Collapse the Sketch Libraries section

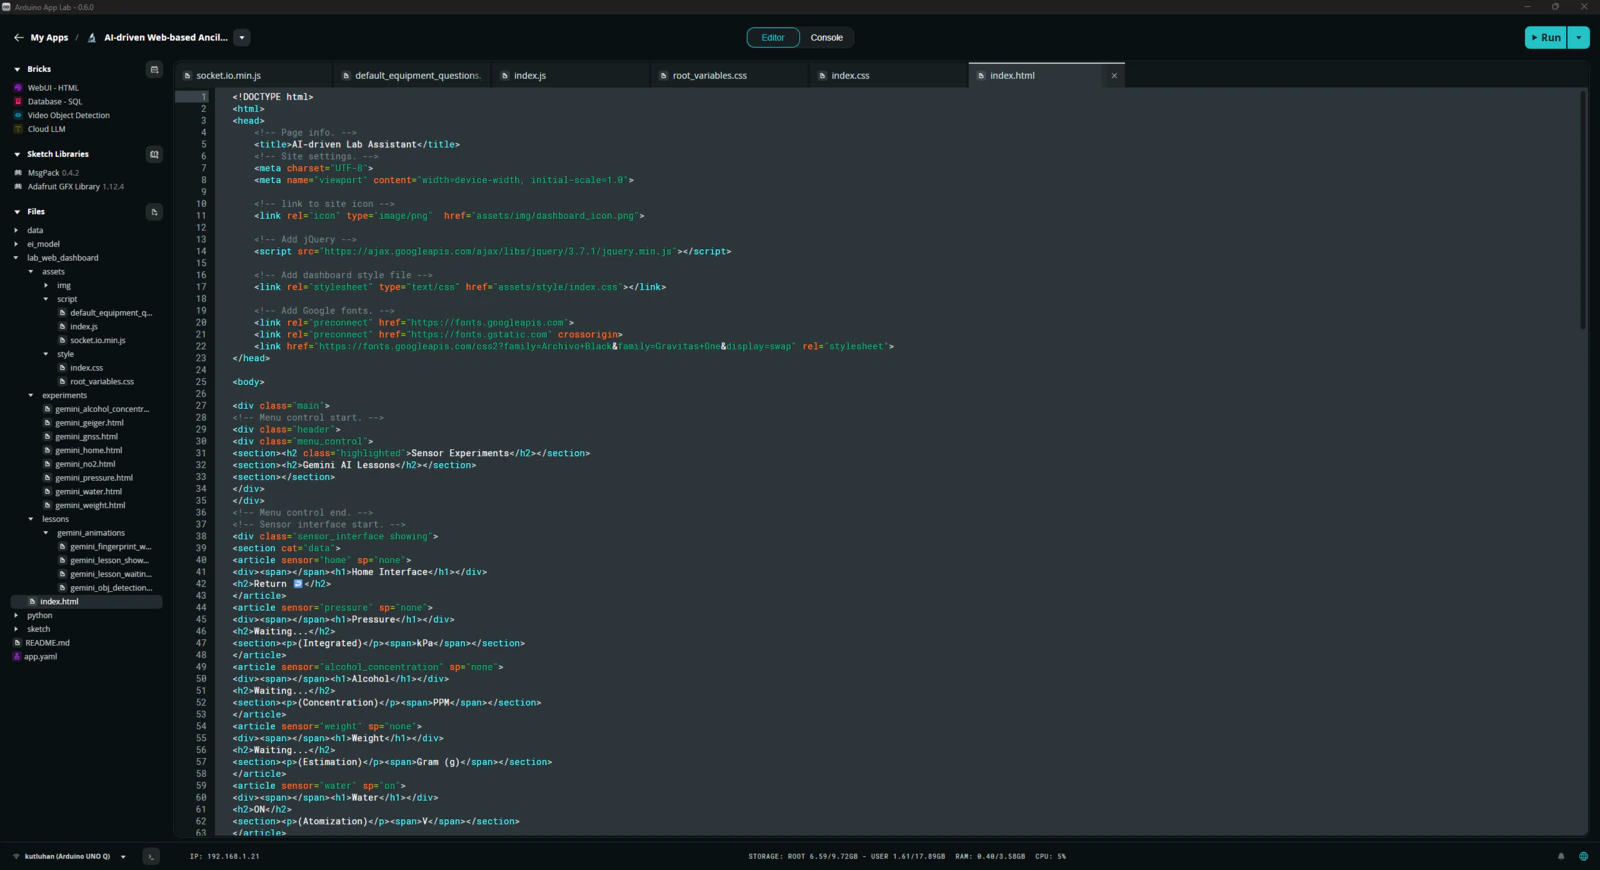(17, 154)
